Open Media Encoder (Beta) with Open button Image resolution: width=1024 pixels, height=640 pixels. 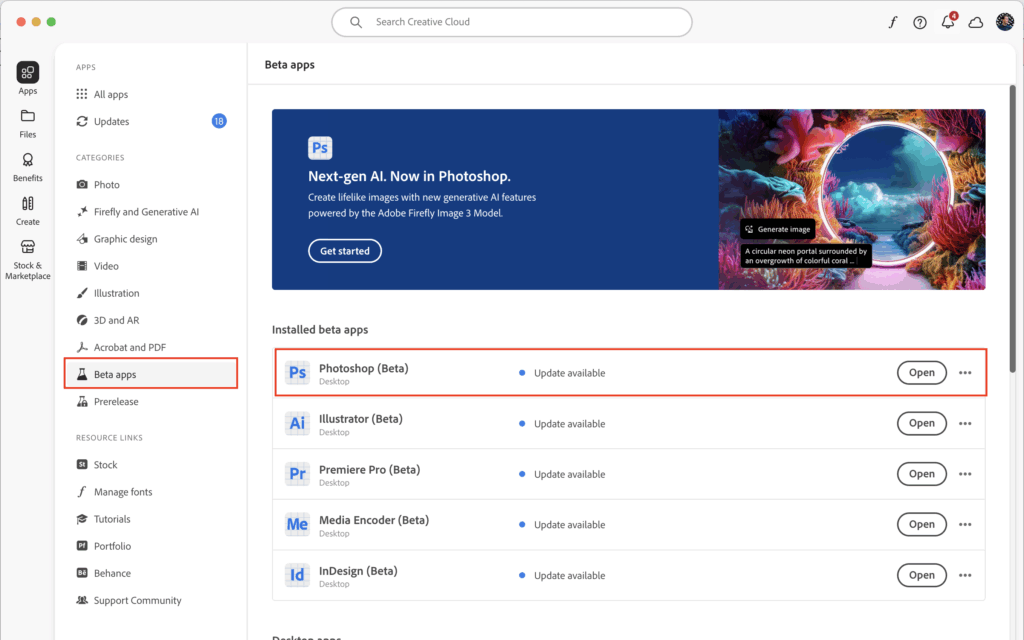pos(921,524)
